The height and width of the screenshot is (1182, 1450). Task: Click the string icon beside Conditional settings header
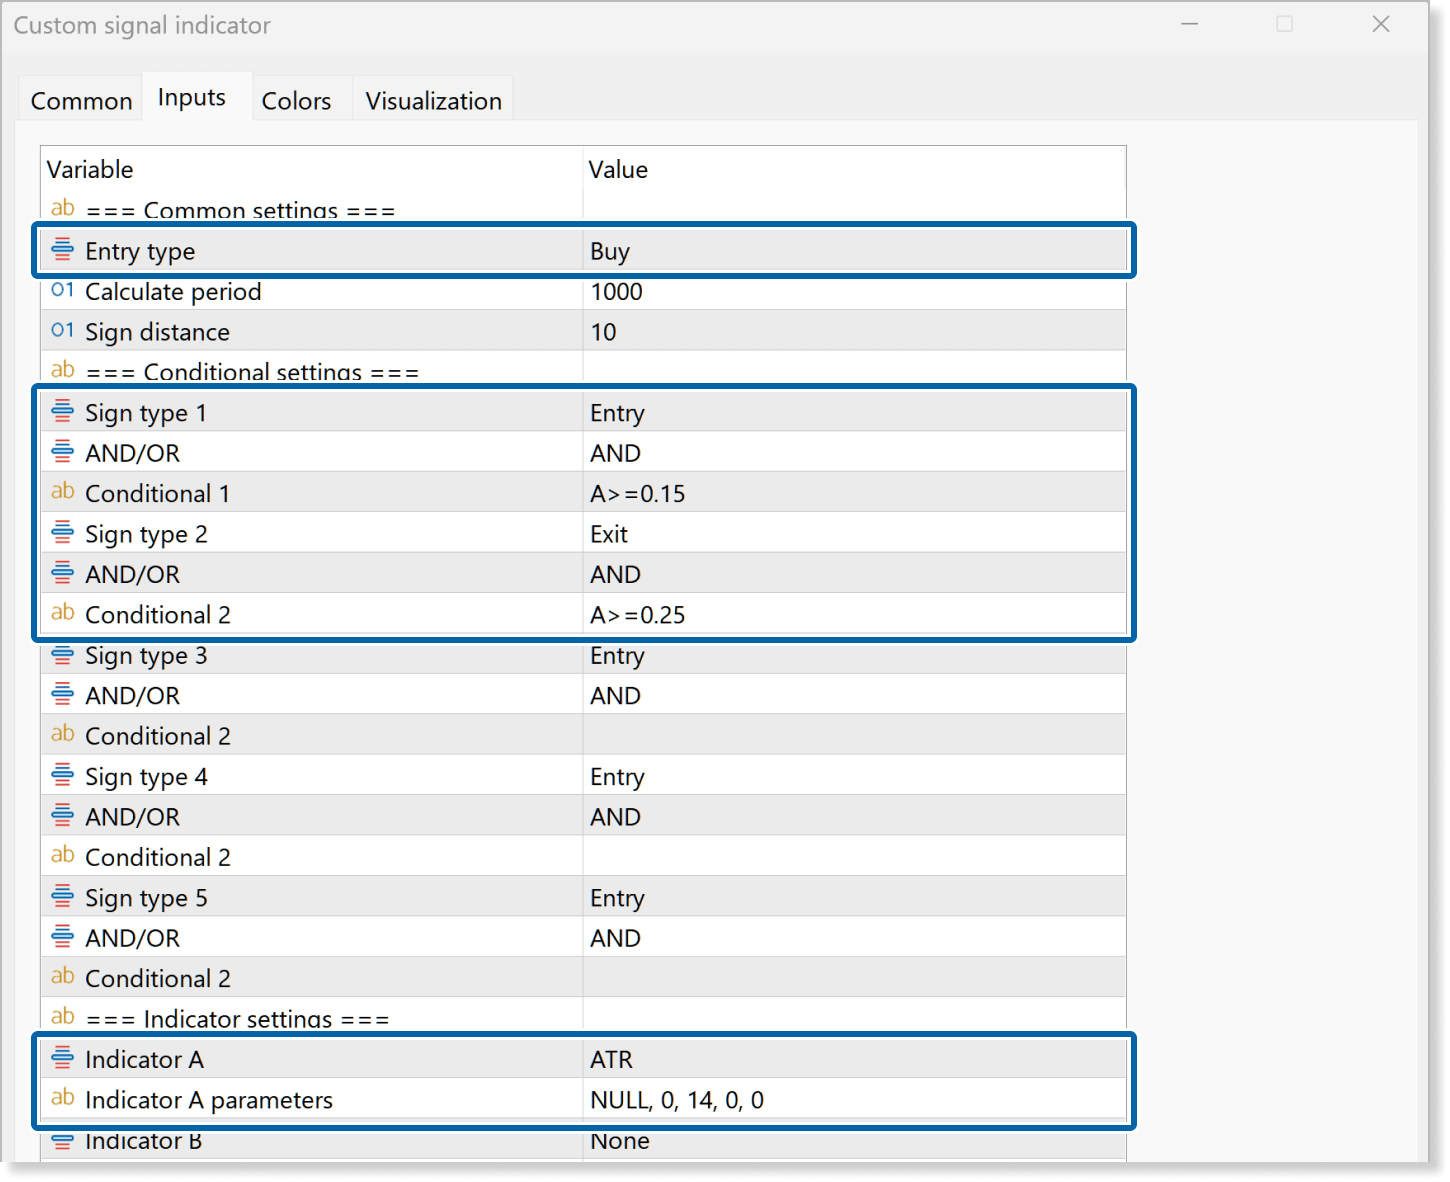[62, 370]
